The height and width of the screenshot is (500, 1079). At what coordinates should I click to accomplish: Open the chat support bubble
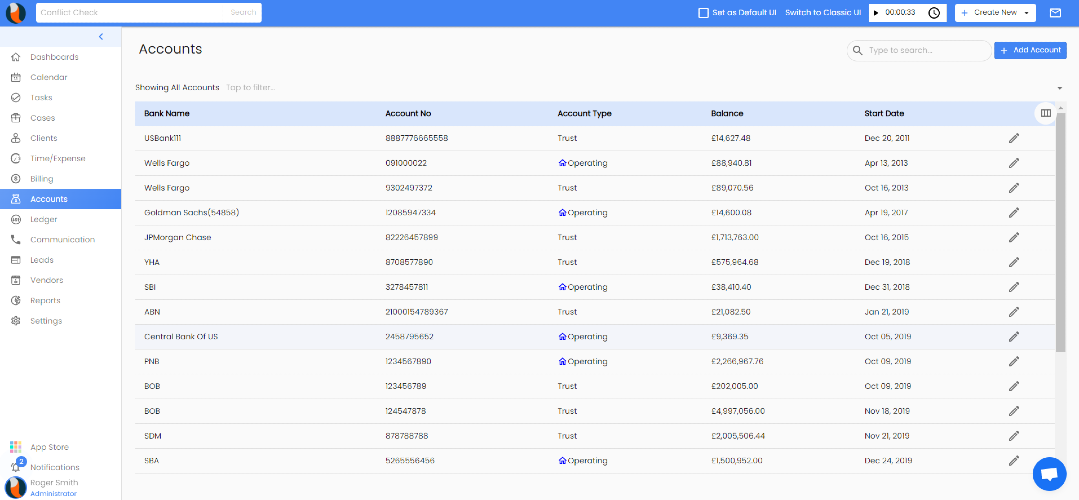(1049, 474)
